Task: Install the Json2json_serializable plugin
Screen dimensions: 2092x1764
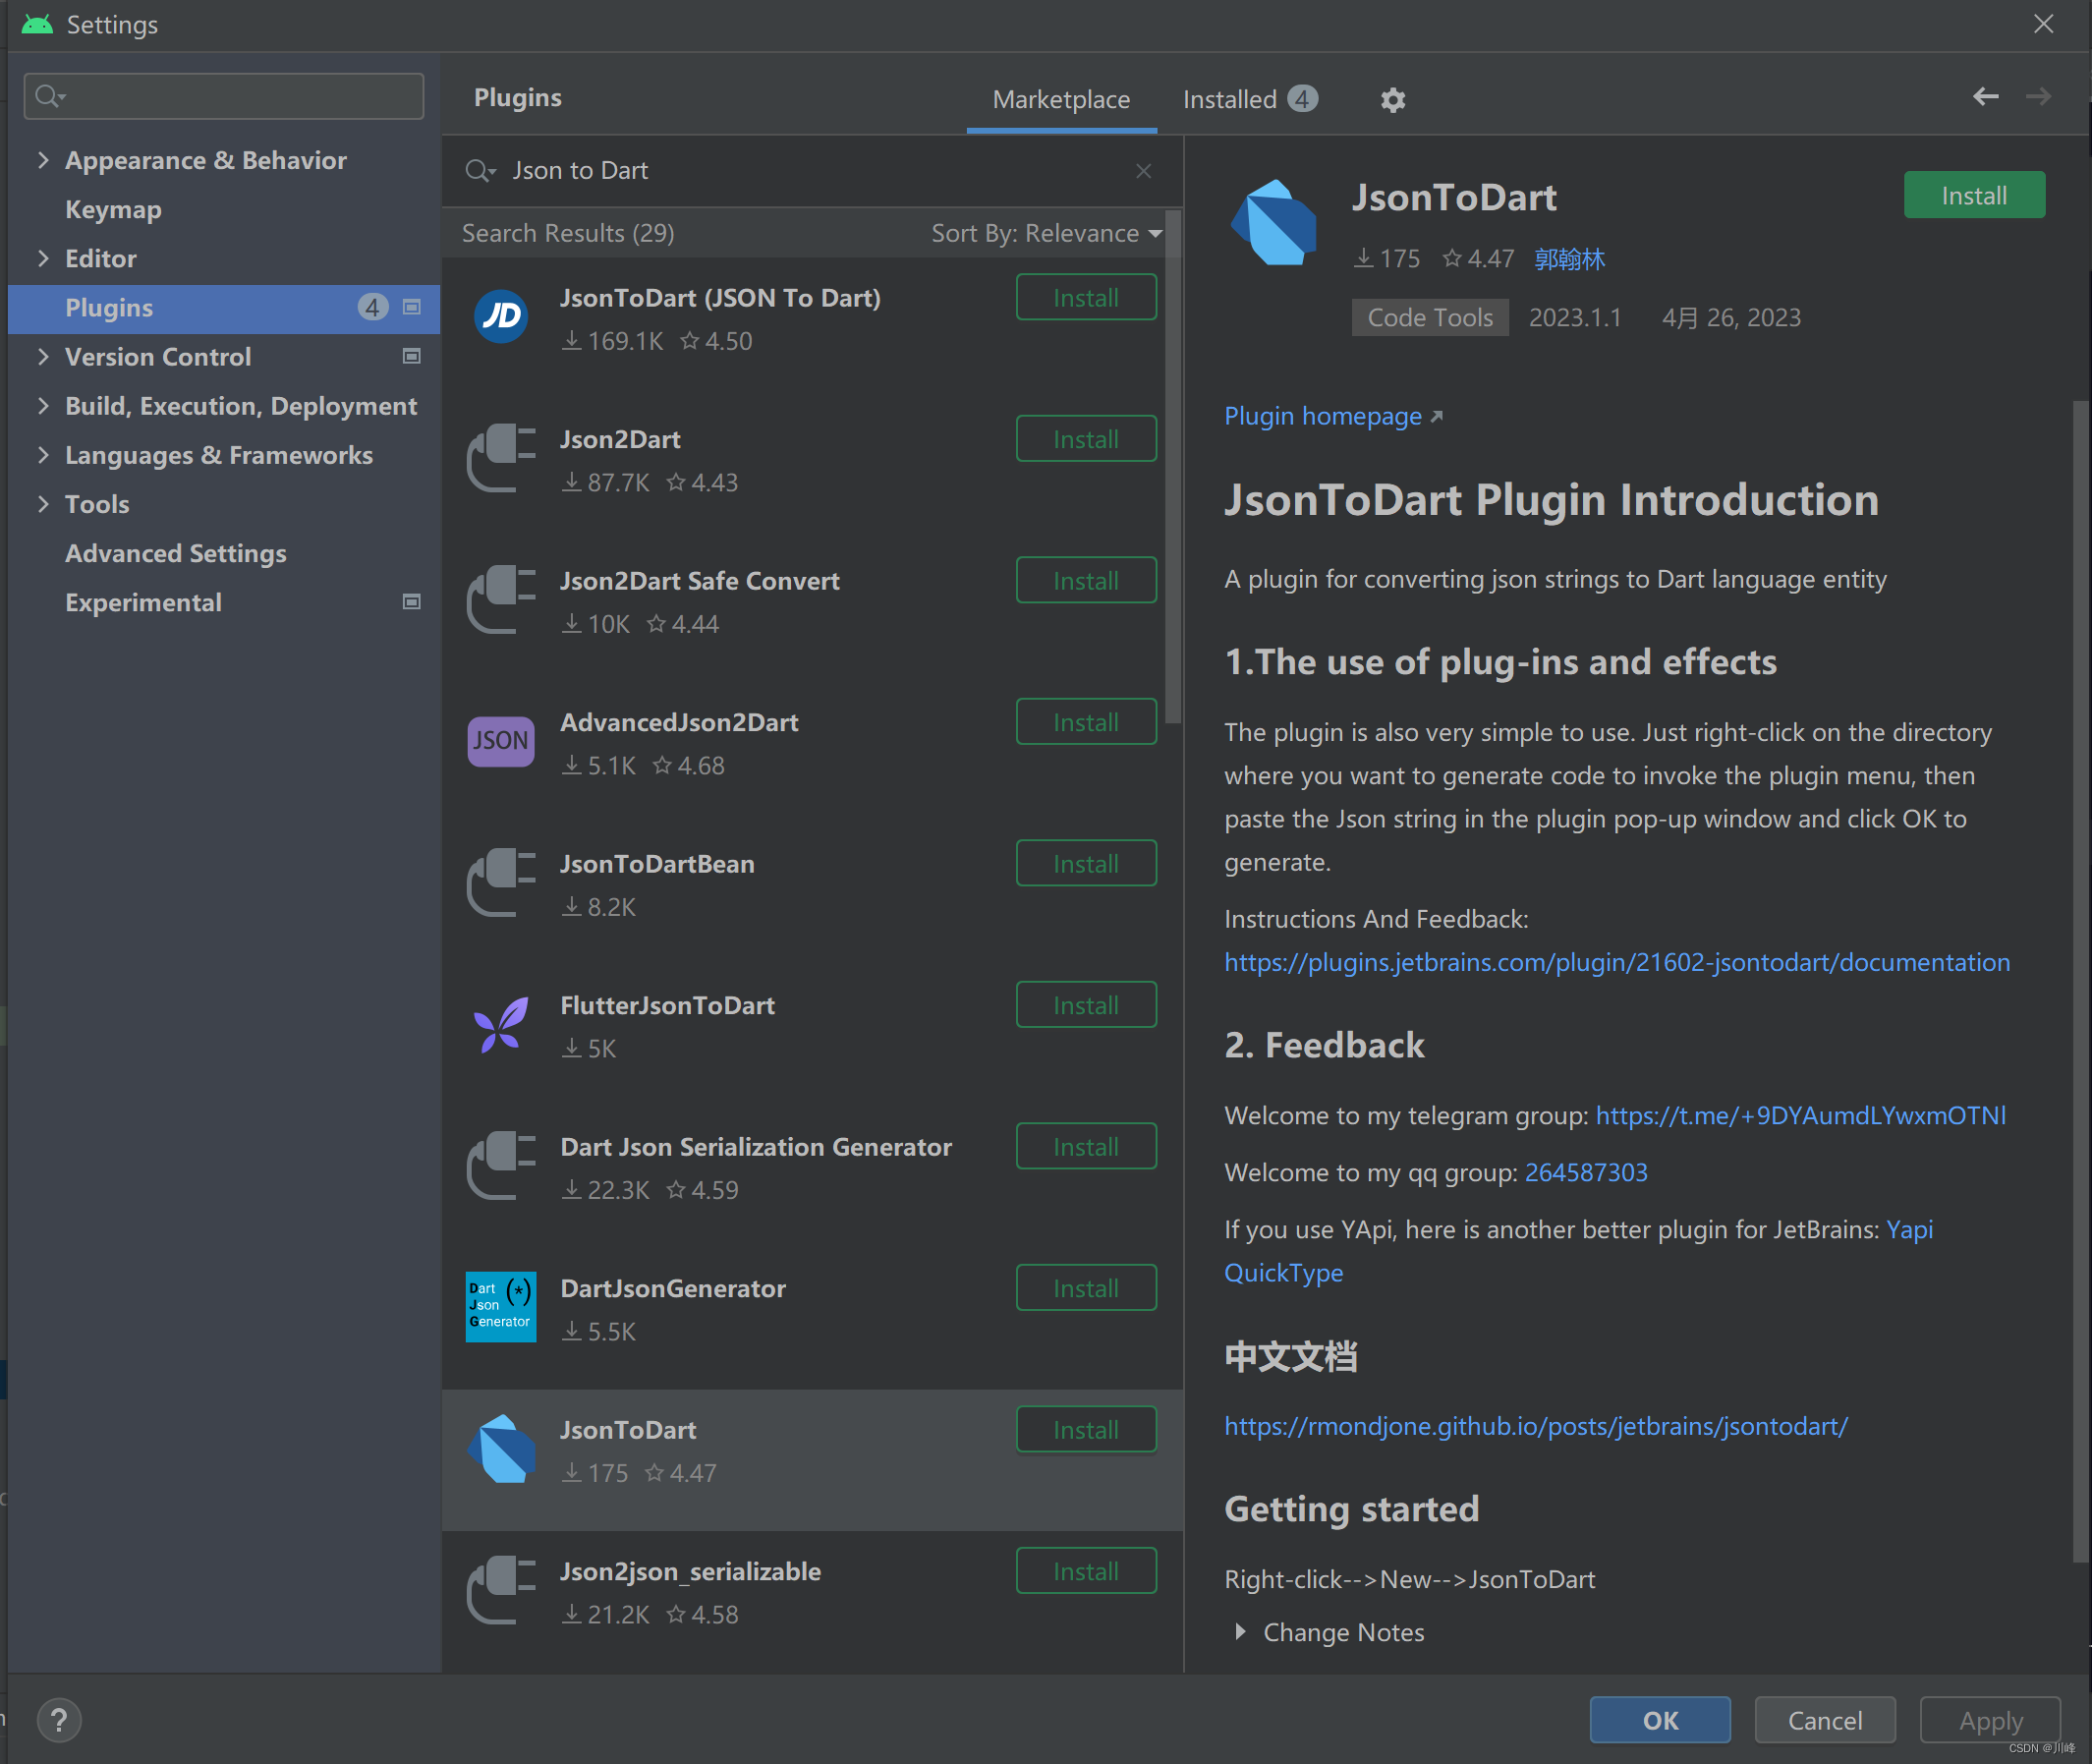Action: click(x=1086, y=1571)
